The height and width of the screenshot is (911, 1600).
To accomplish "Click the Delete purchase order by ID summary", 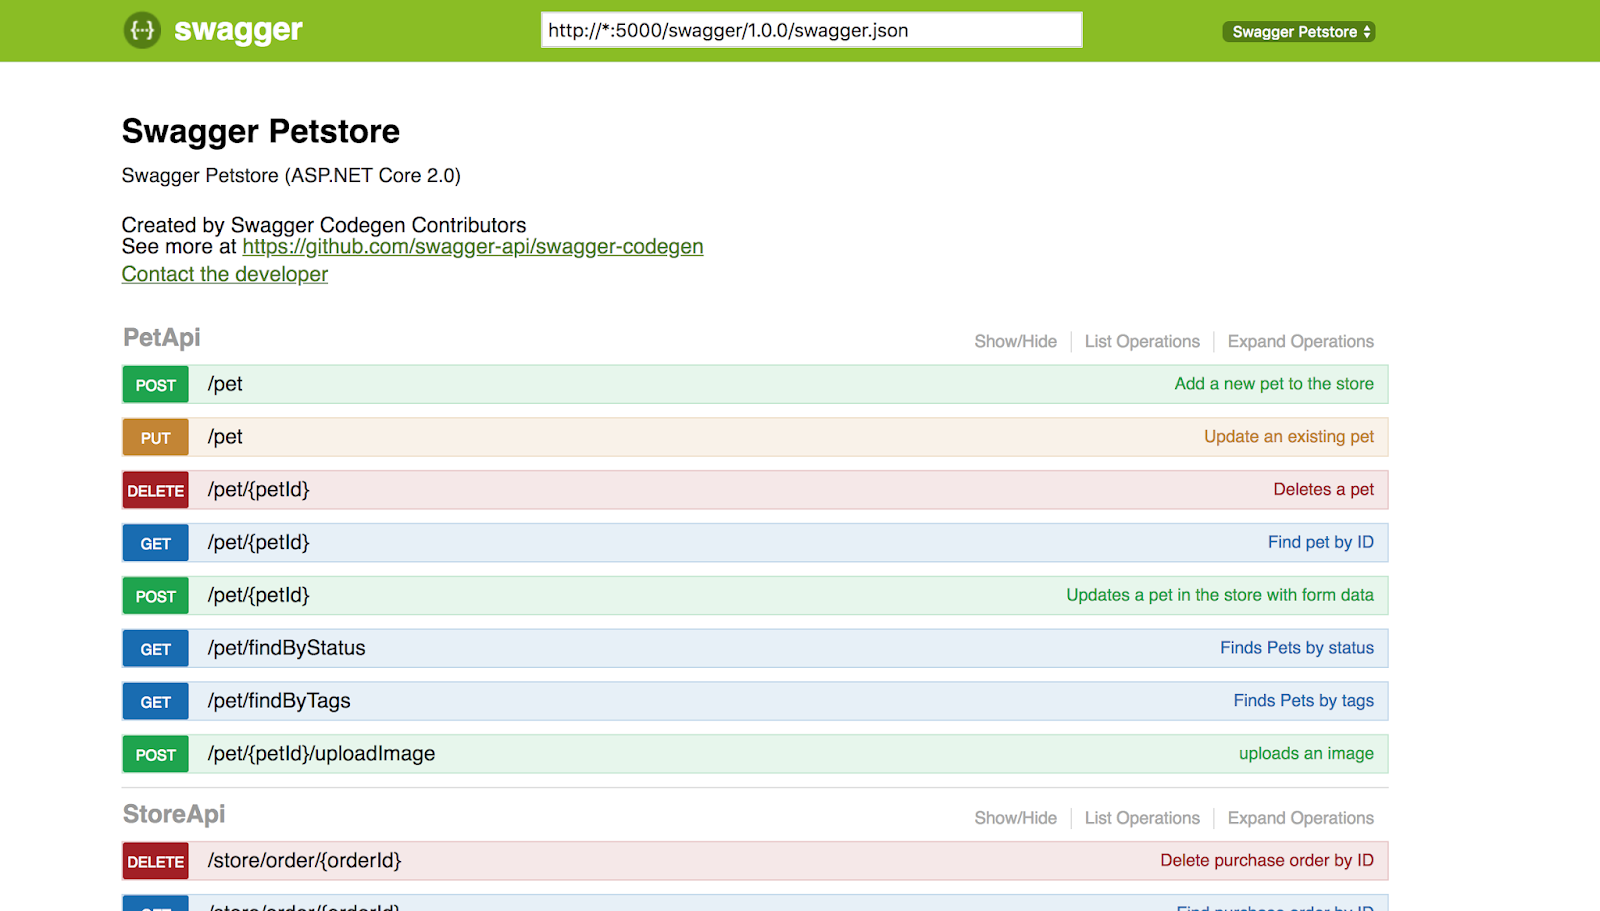I will click(x=1267, y=861).
